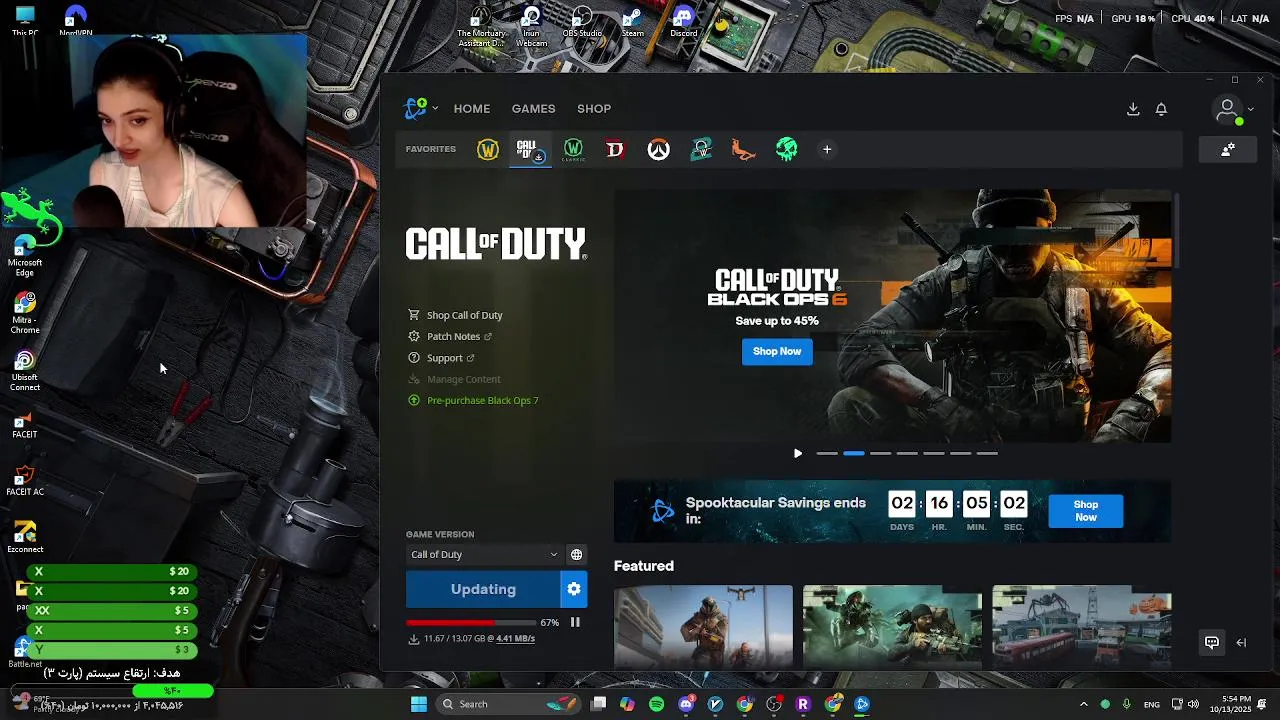Click Shop Call of Duty link
This screenshot has height=720, width=1280.
tap(455, 315)
